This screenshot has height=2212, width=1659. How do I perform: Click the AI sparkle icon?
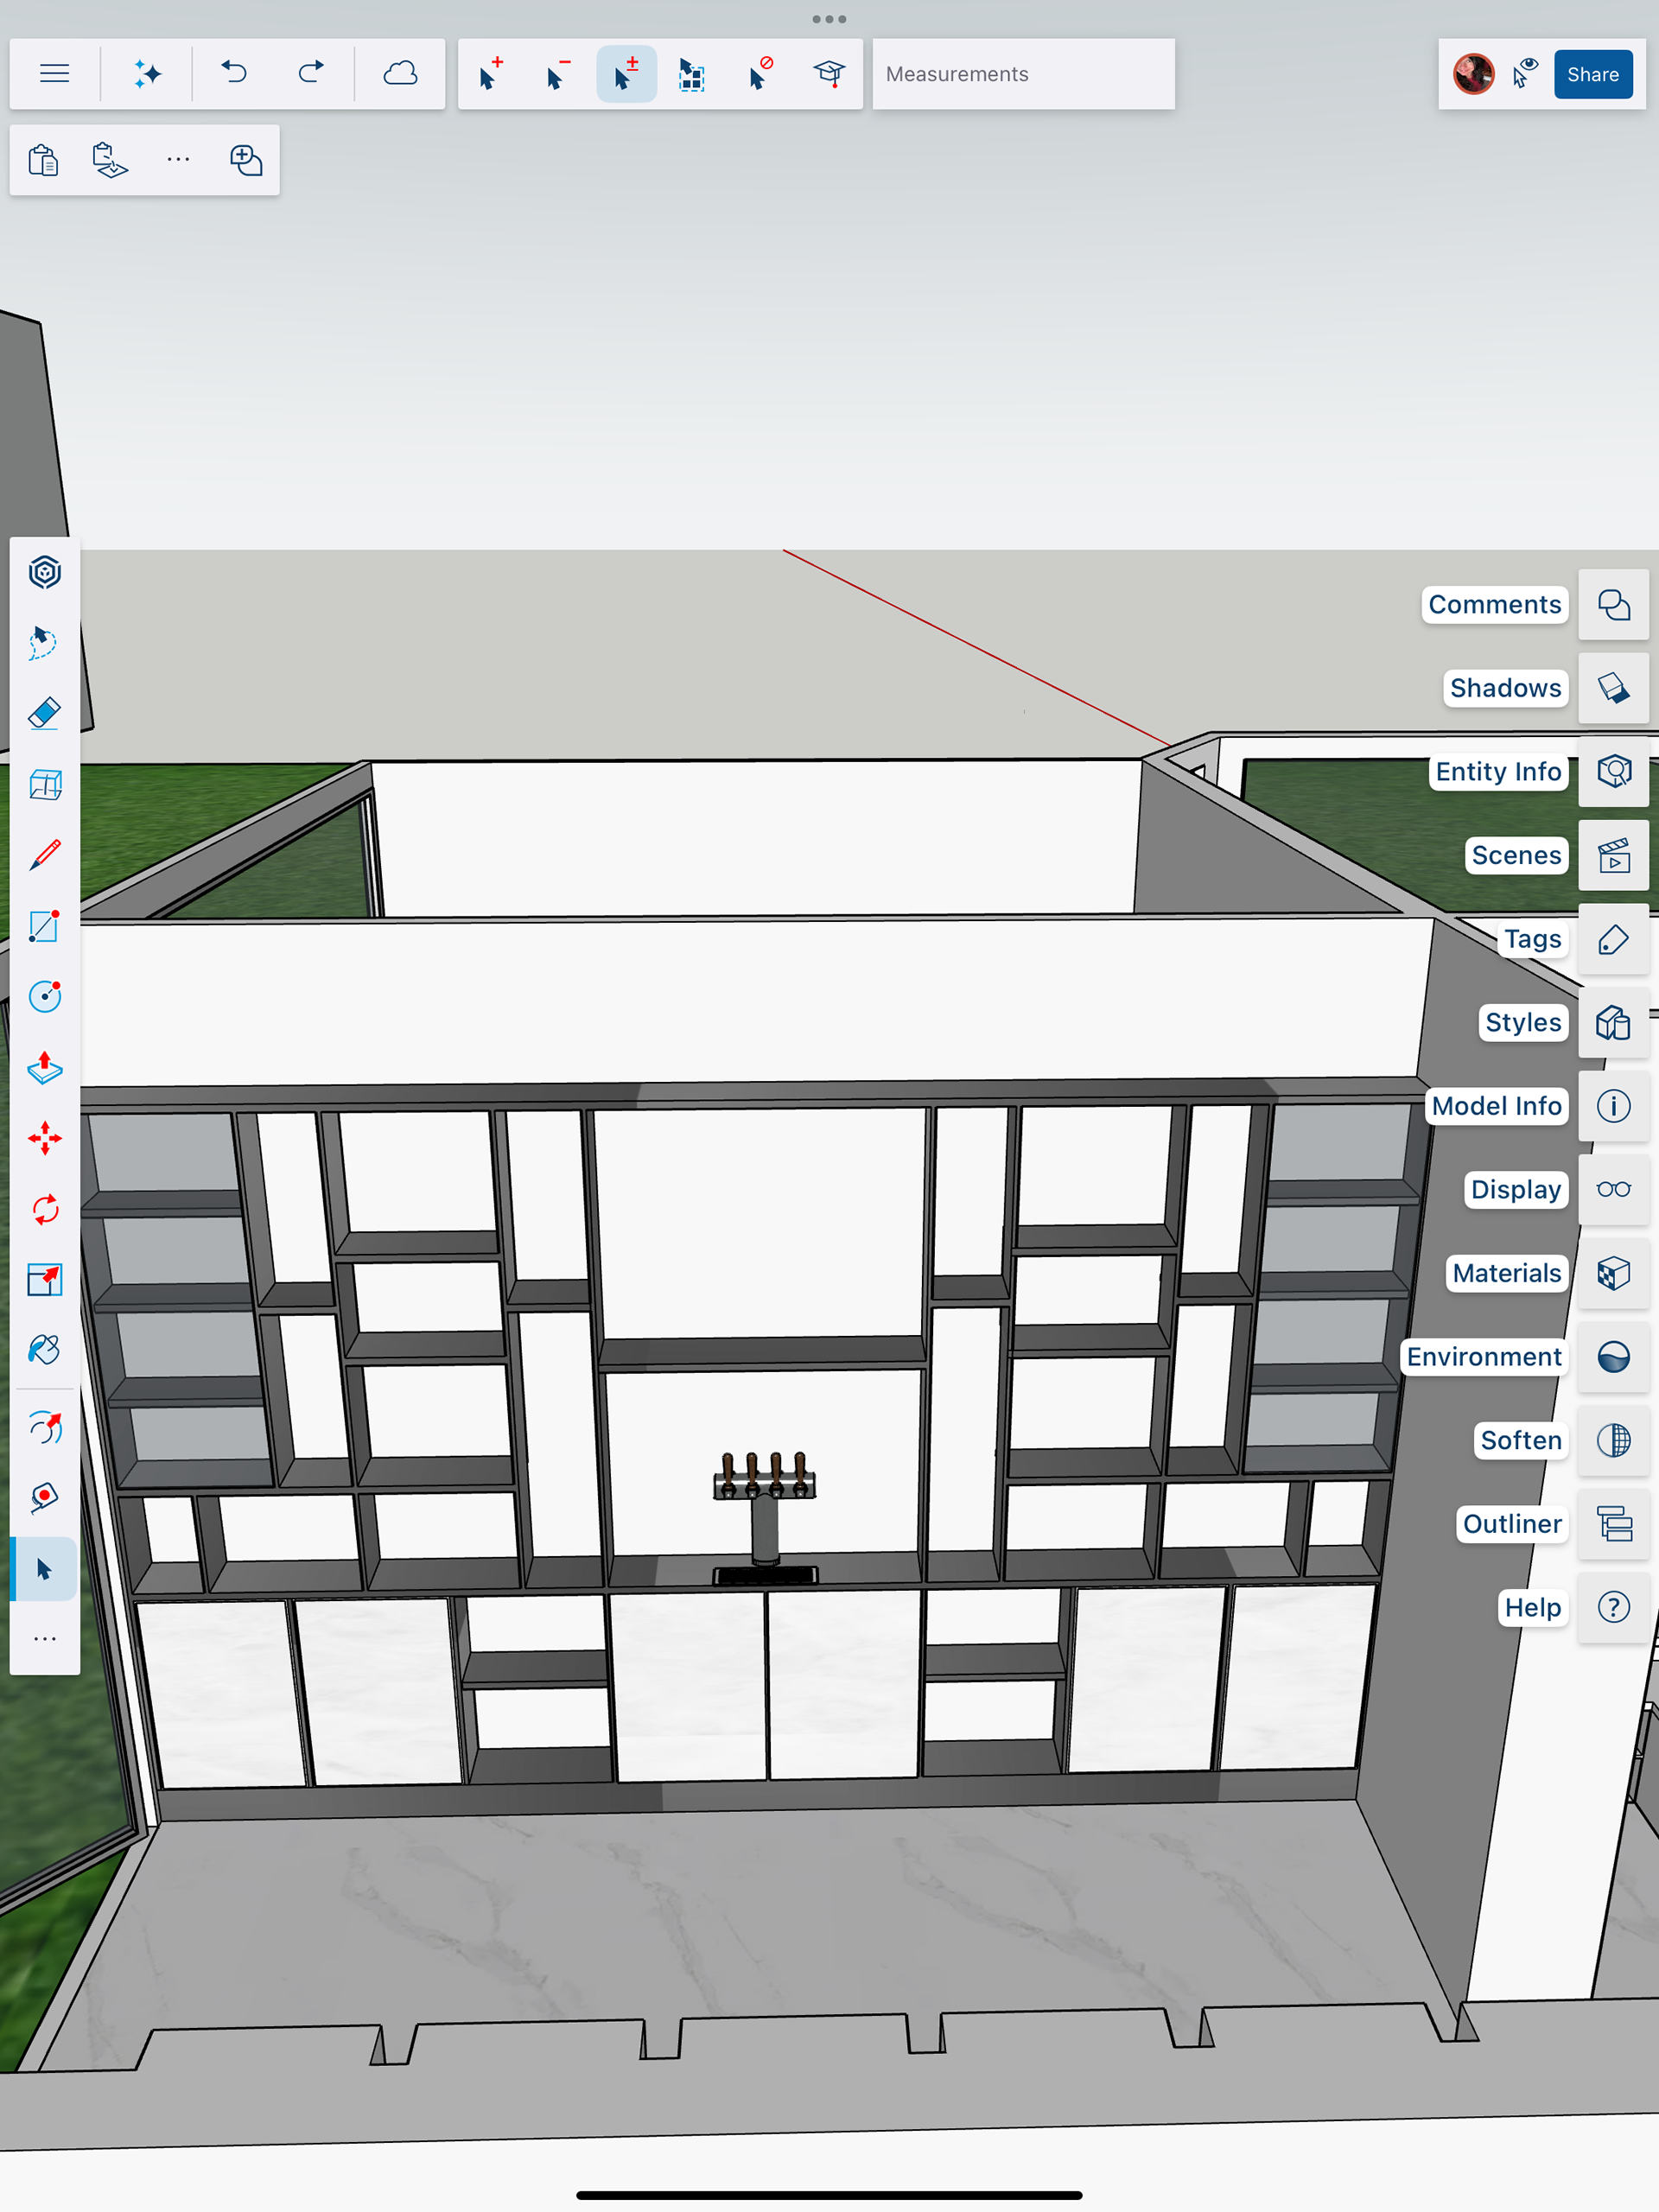147,74
